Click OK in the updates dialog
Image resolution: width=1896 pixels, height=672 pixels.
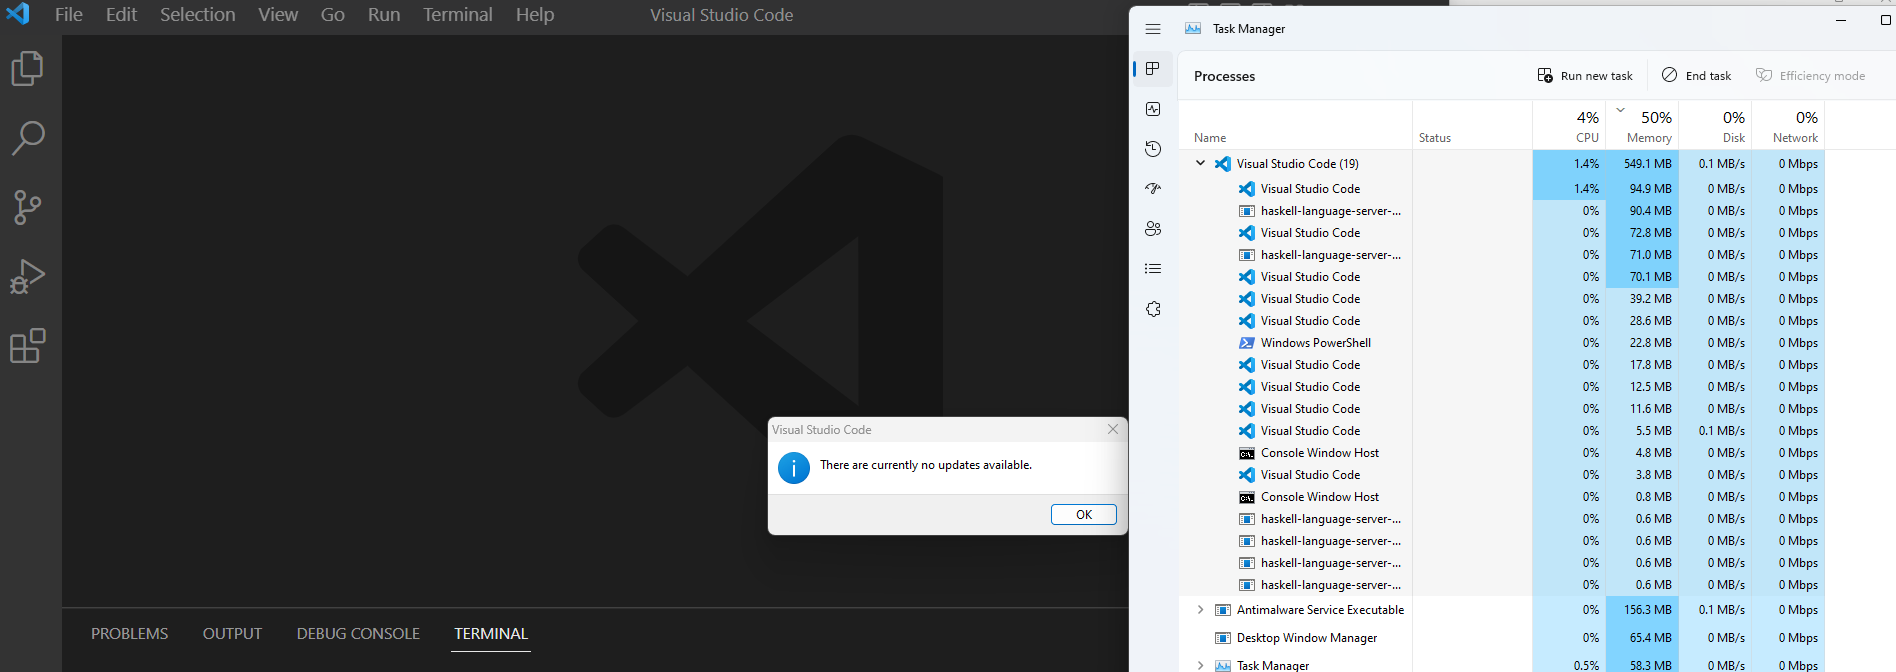[1084, 514]
